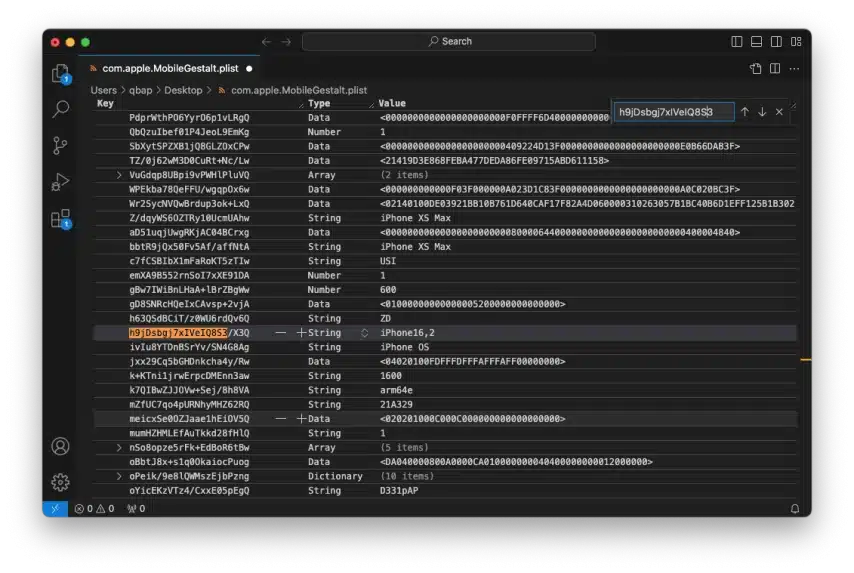The height and width of the screenshot is (573, 854).
Task: Click the Desktop breadcrumb
Action: (183, 90)
